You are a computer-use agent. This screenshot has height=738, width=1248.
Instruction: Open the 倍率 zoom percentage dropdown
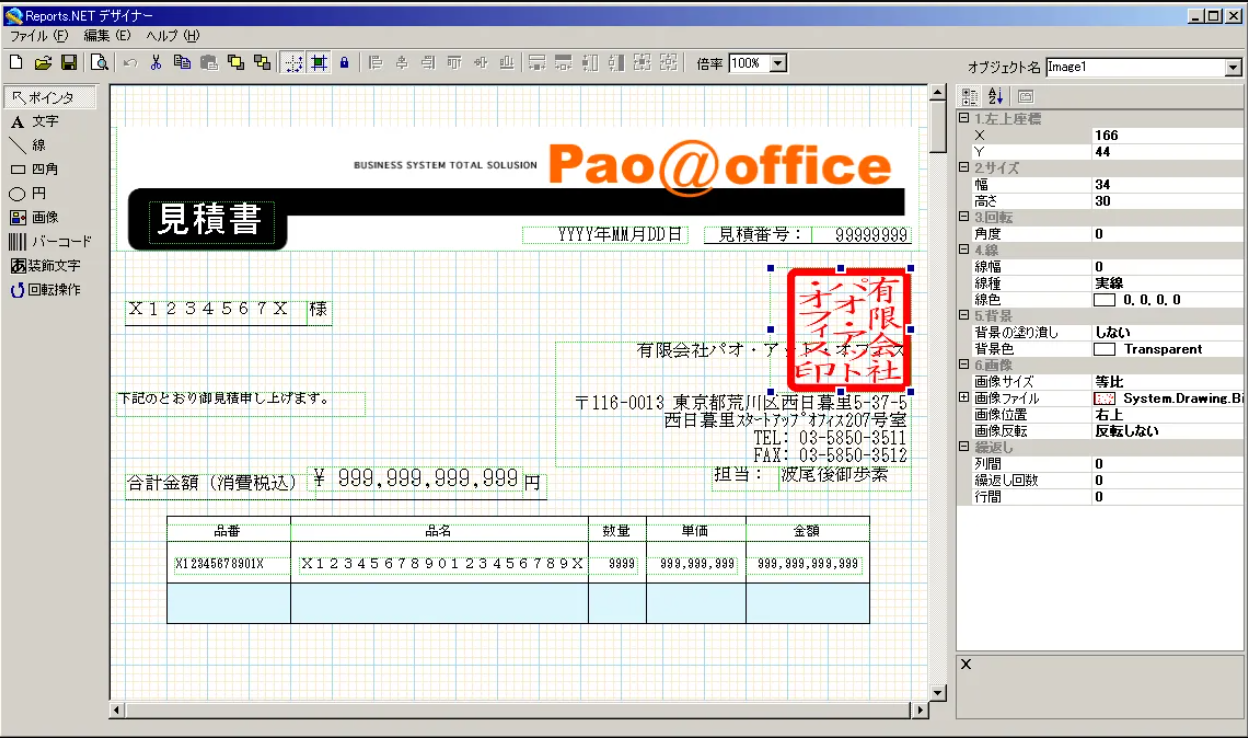779,63
